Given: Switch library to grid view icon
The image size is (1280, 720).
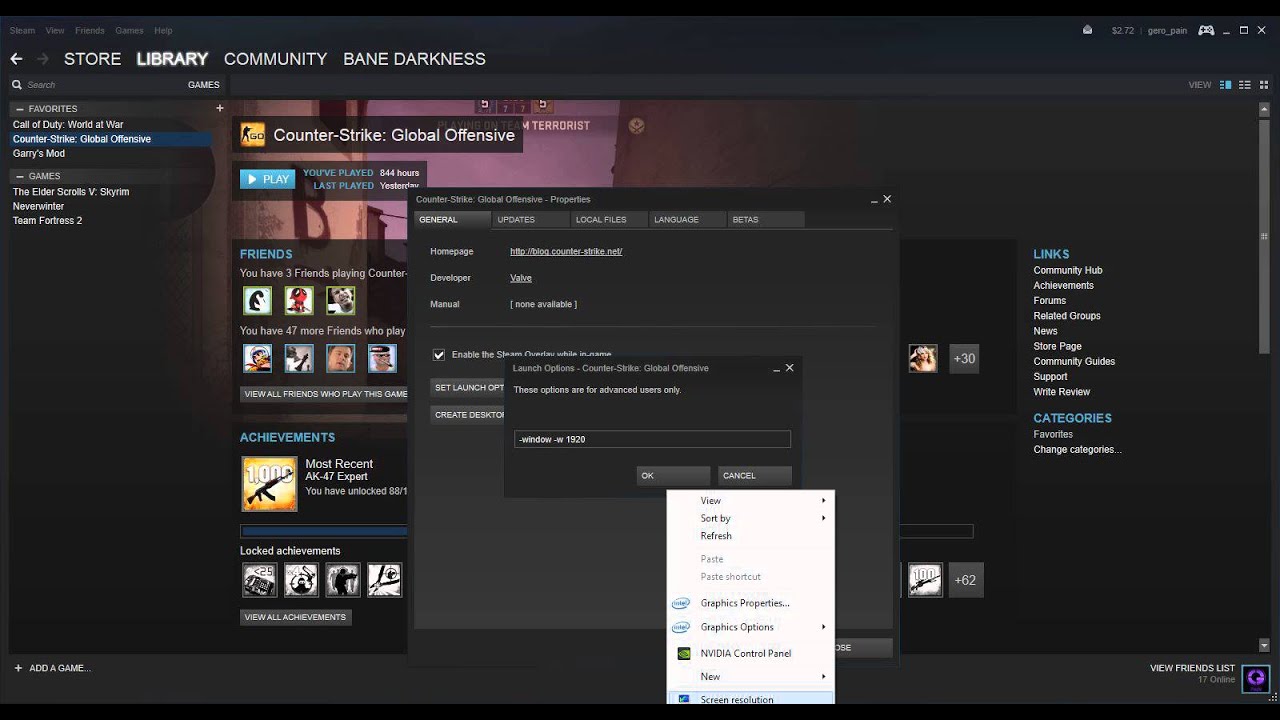Looking at the screenshot, I should click(x=1264, y=85).
